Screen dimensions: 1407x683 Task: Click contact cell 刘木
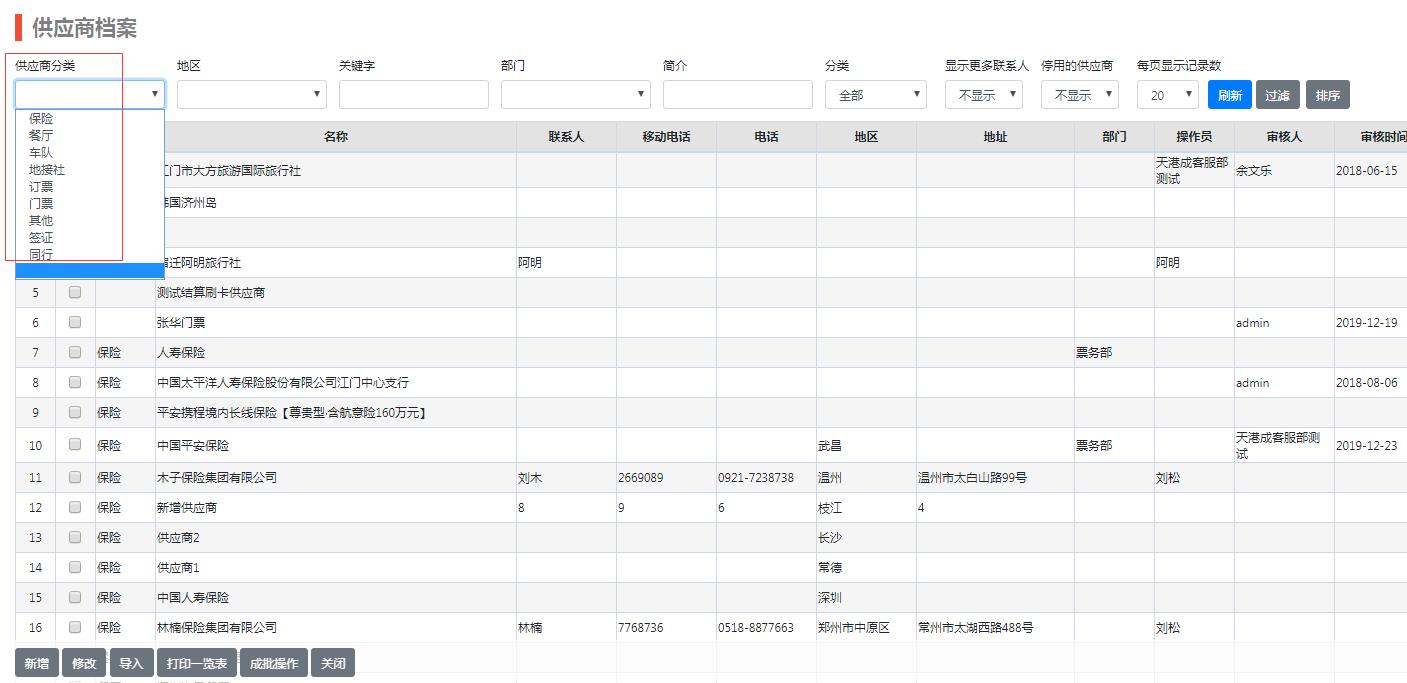coord(530,478)
